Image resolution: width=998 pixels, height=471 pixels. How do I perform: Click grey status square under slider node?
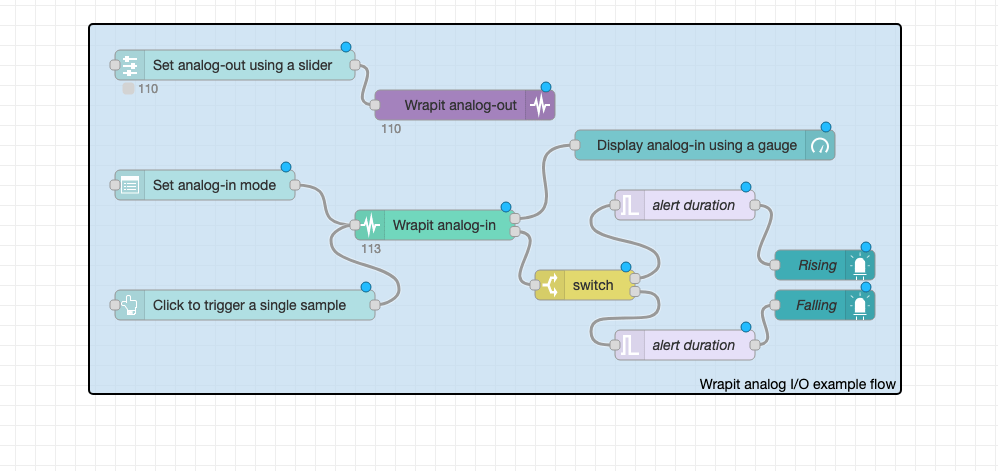click(x=129, y=89)
